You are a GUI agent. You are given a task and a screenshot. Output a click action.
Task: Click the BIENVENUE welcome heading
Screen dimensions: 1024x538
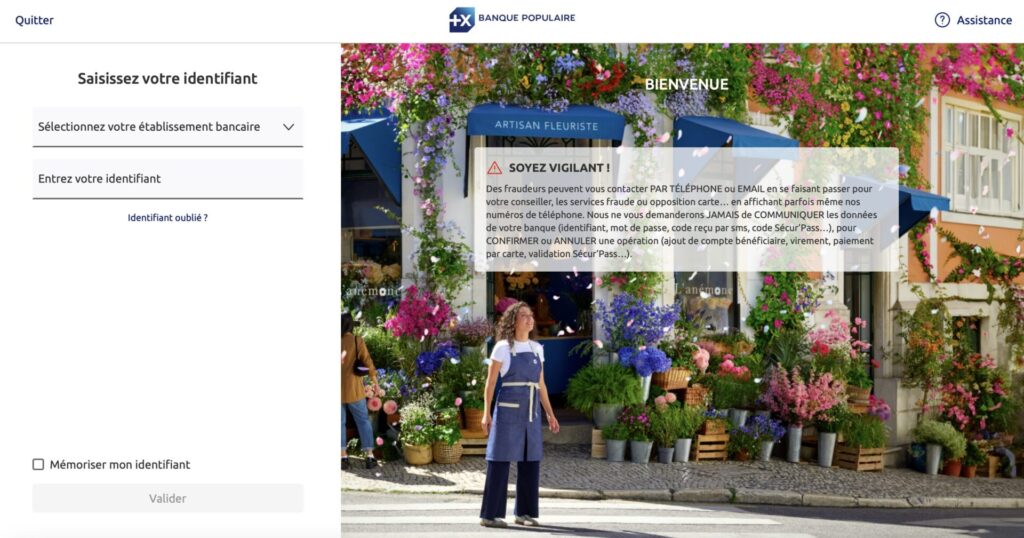[x=686, y=84]
